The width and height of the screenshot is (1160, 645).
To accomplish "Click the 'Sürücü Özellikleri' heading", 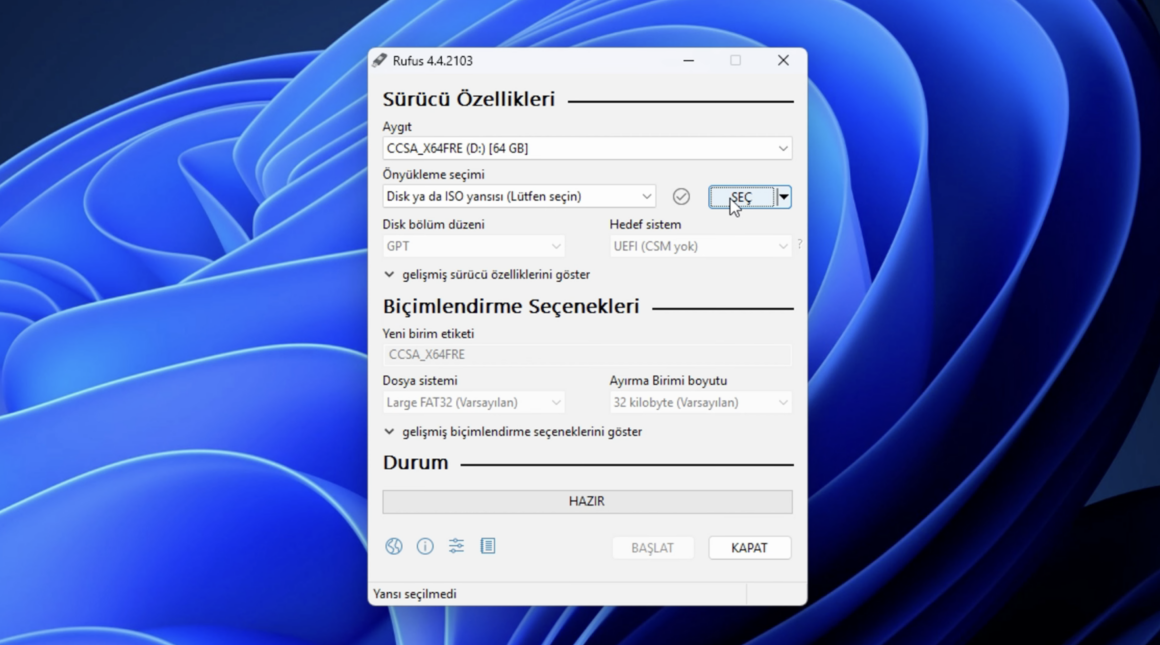I will click(468, 99).
